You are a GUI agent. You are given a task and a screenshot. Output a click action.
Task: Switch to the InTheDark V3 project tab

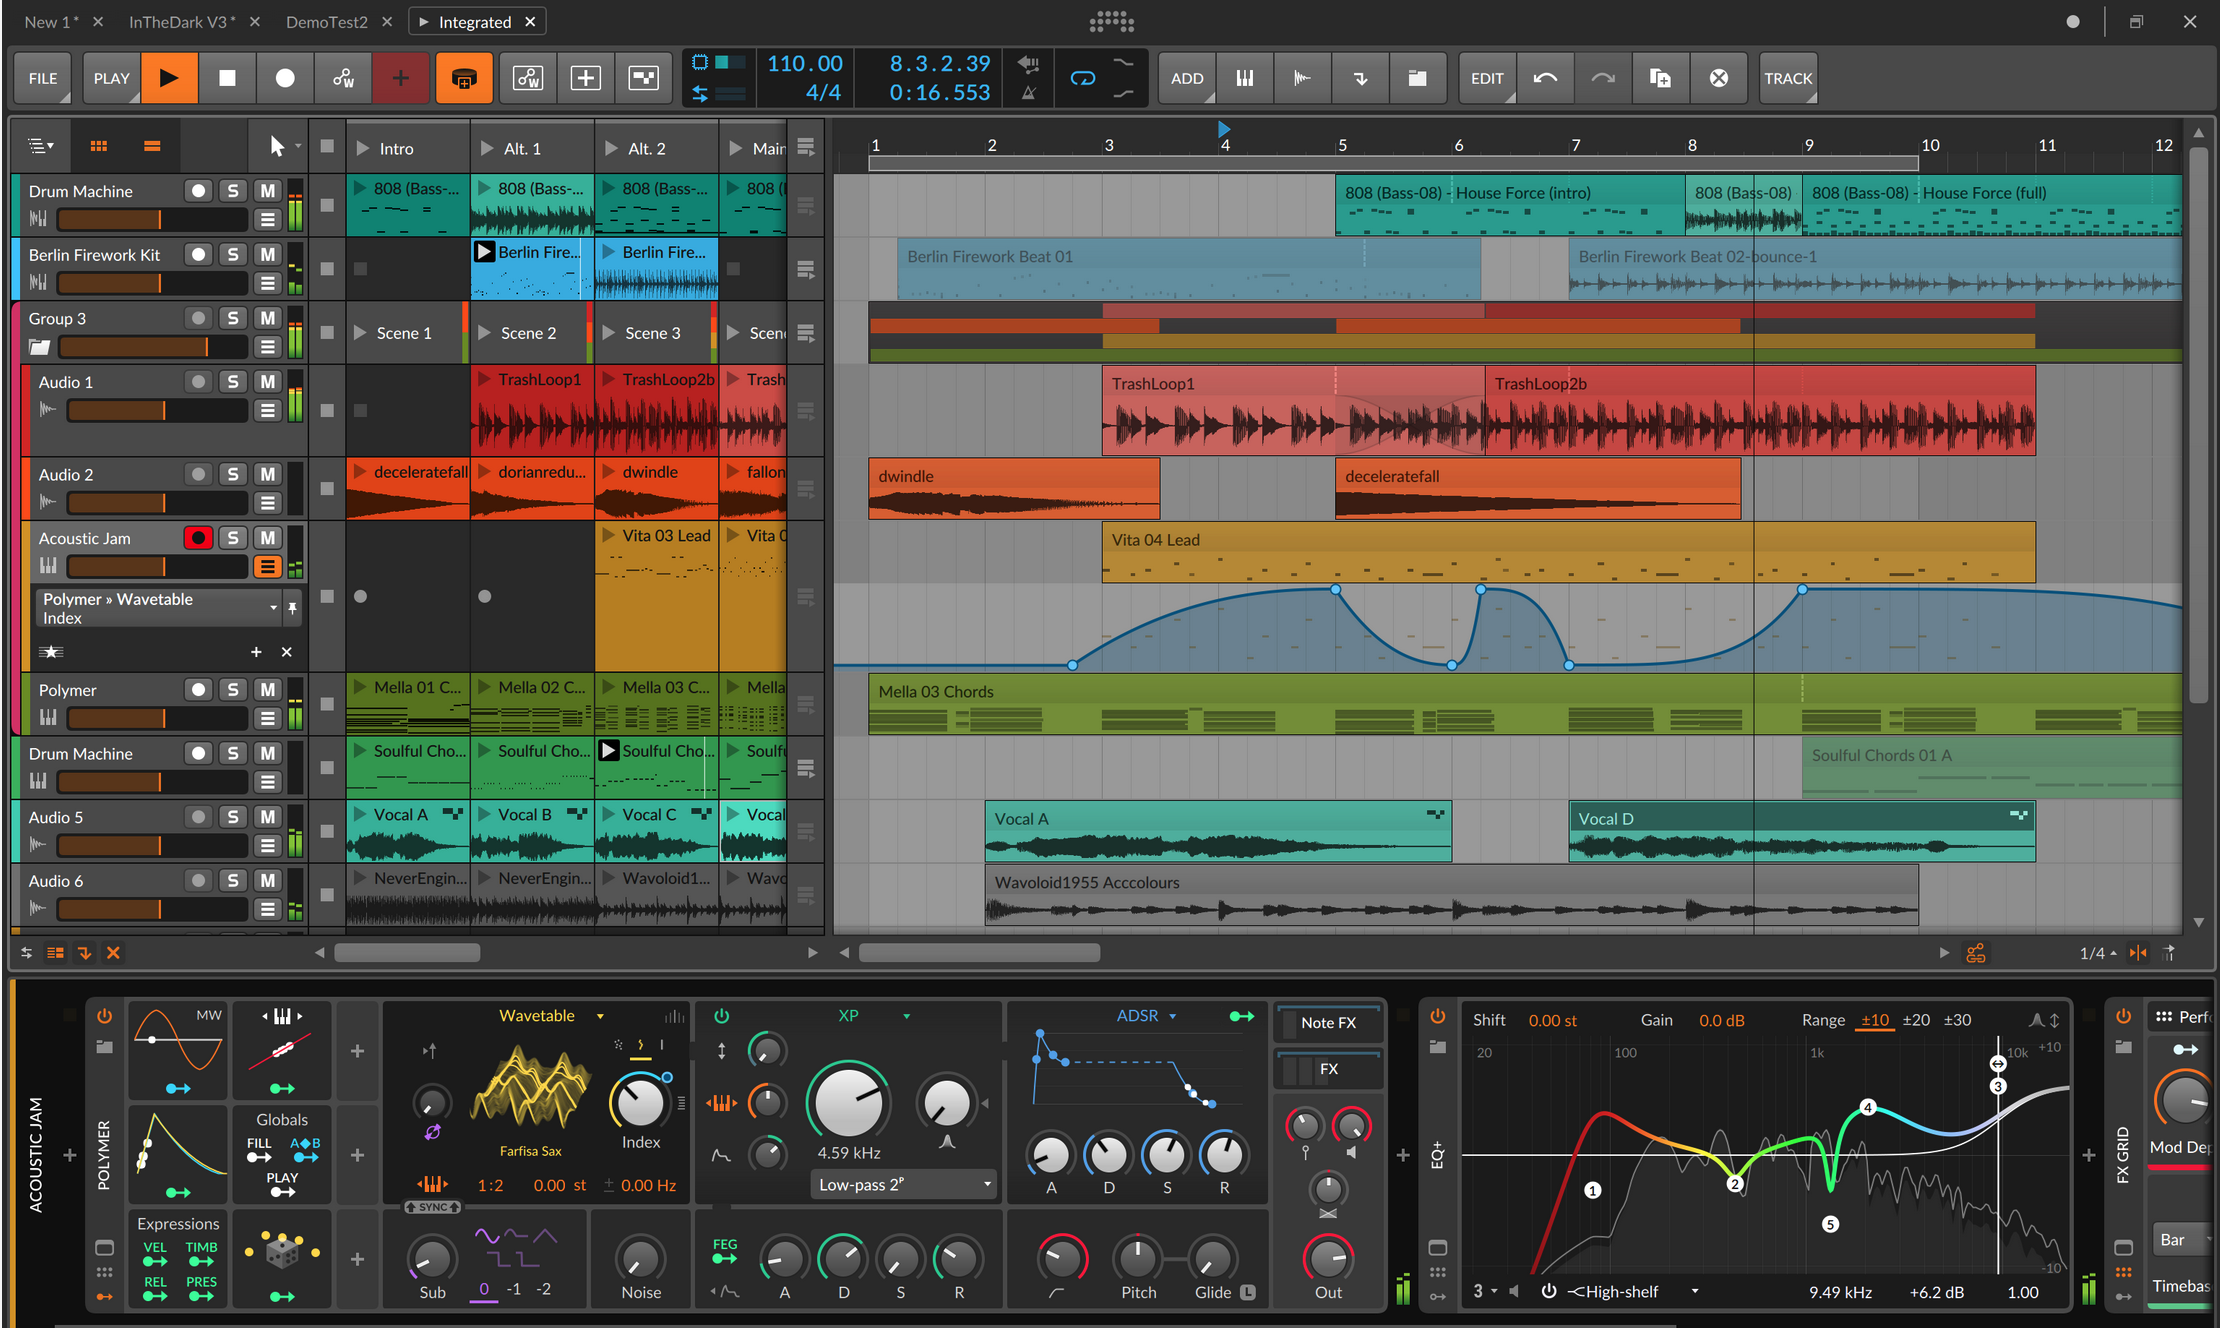coord(181,22)
